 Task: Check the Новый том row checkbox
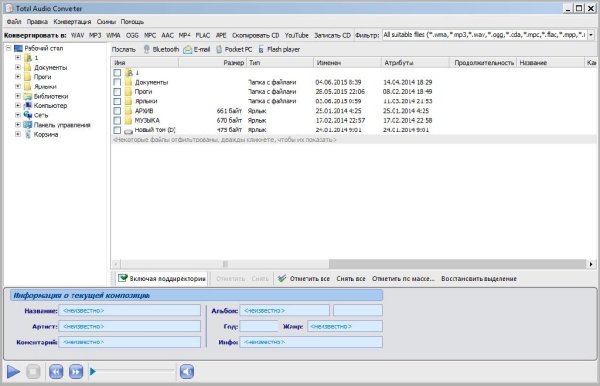click(x=117, y=130)
